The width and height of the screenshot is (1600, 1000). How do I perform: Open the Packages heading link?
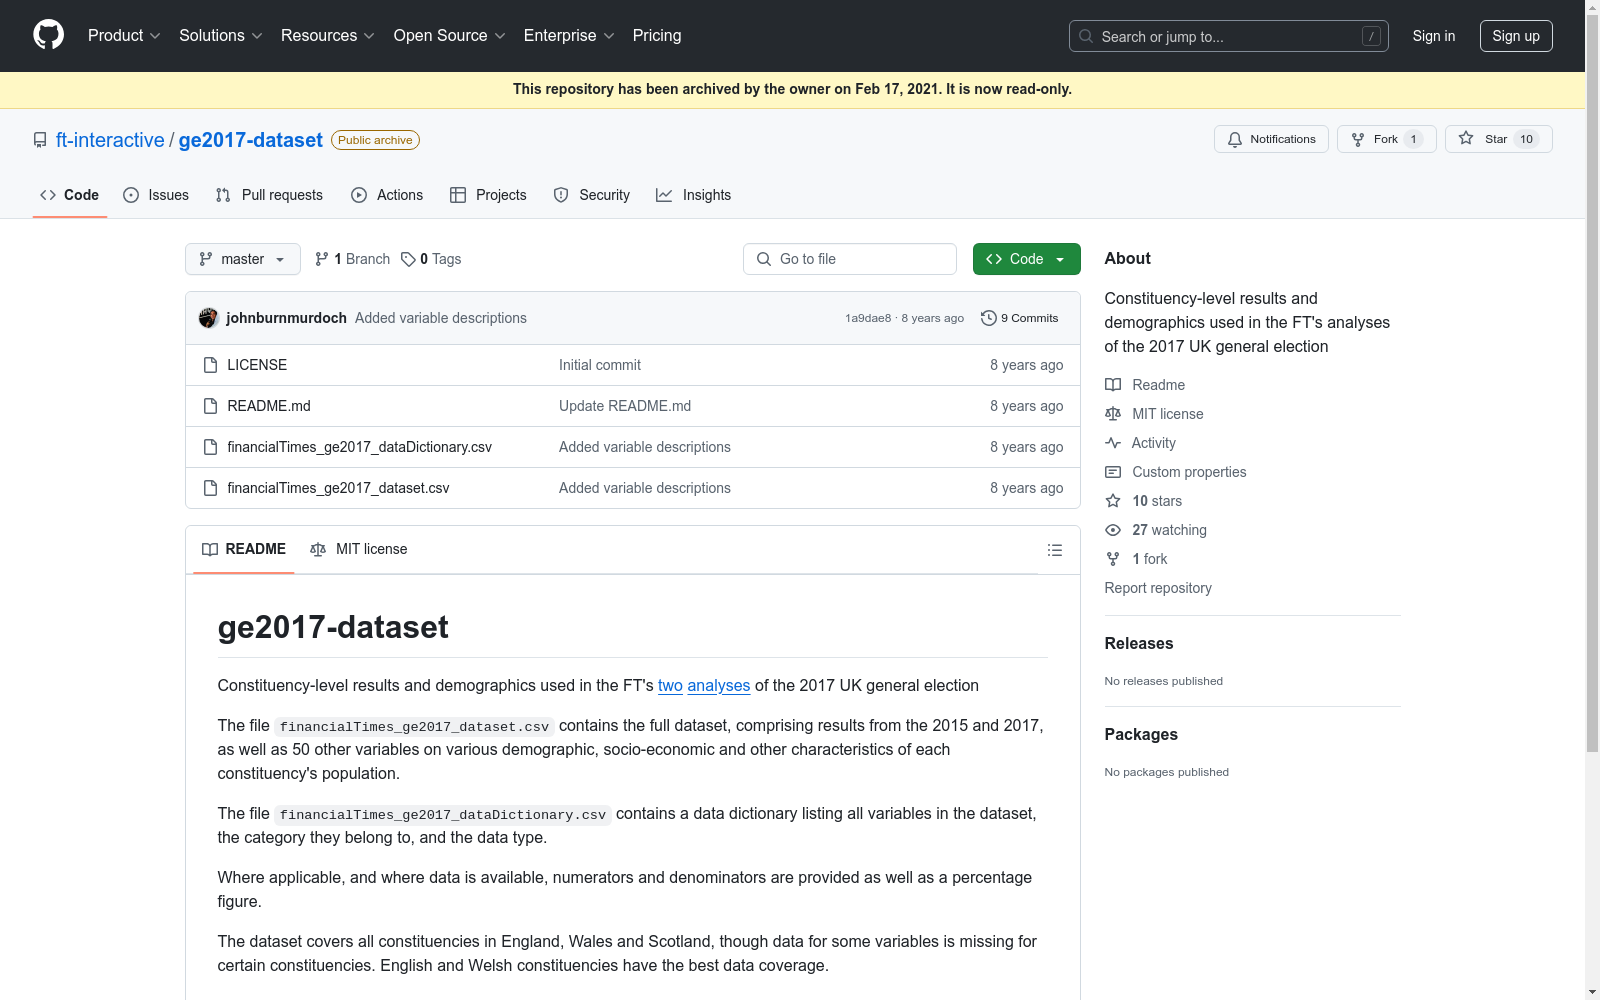[1141, 734]
